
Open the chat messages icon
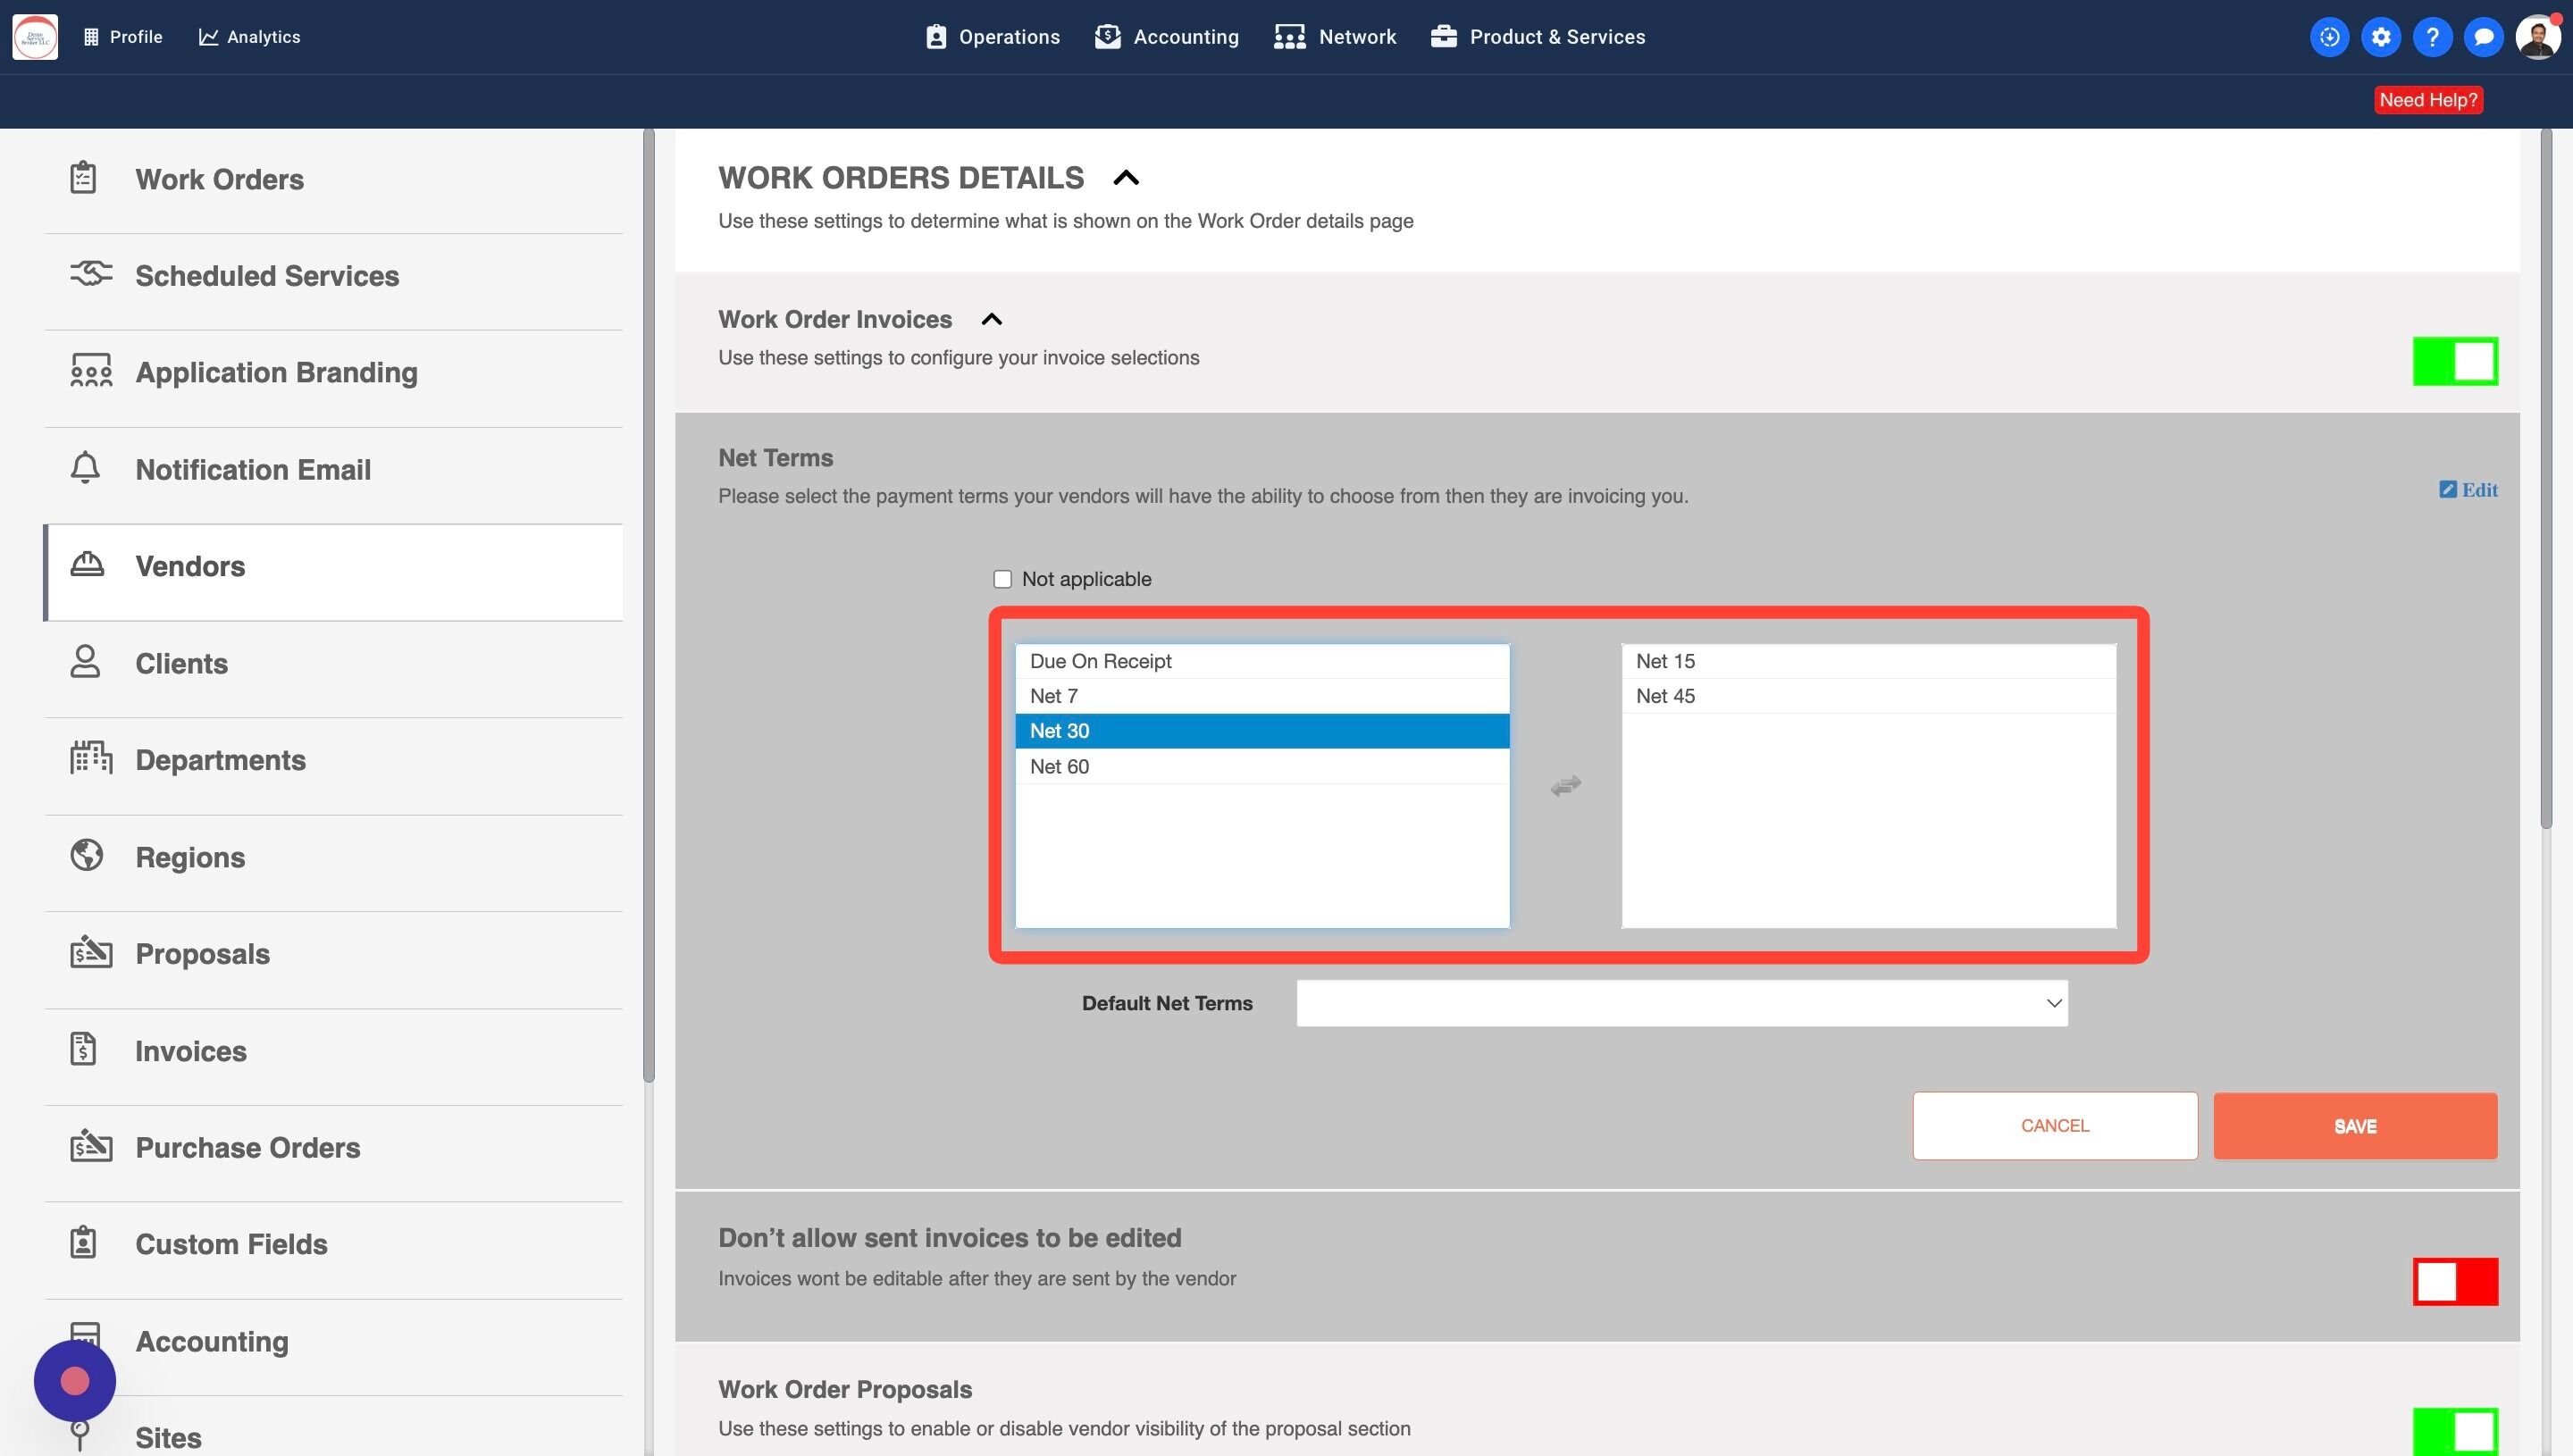point(2483,37)
